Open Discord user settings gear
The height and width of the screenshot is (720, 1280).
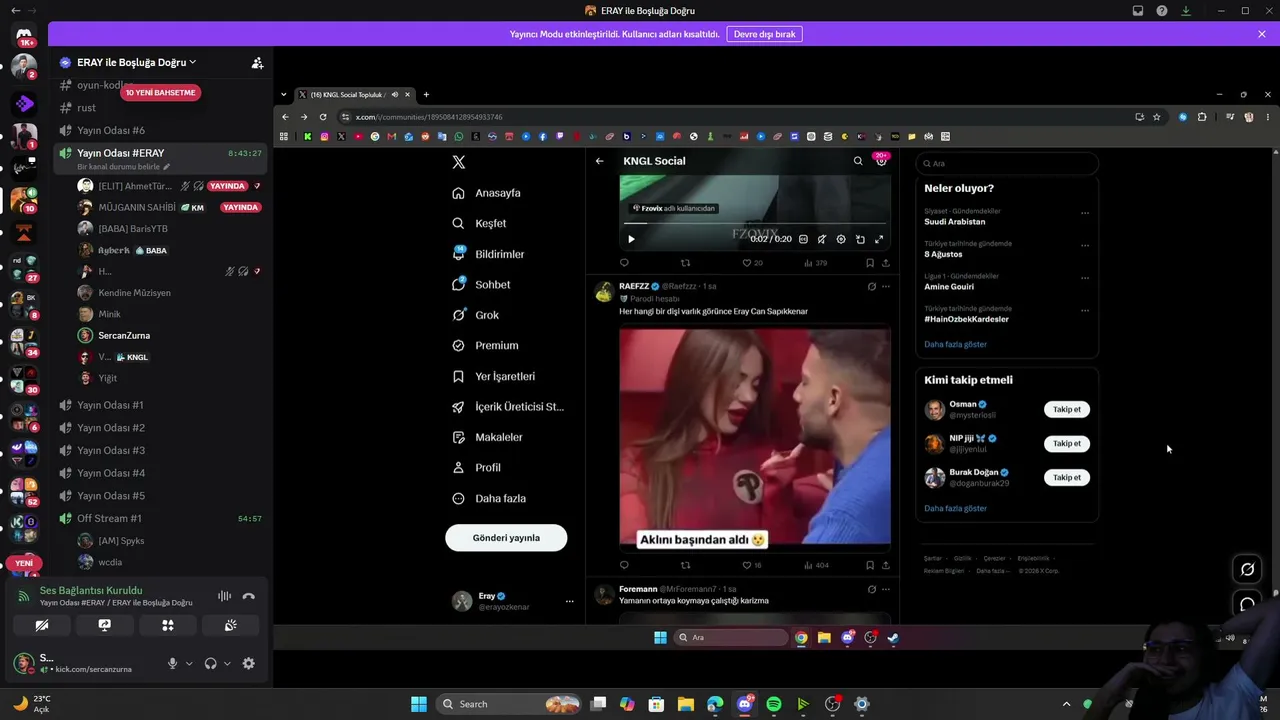[249, 663]
